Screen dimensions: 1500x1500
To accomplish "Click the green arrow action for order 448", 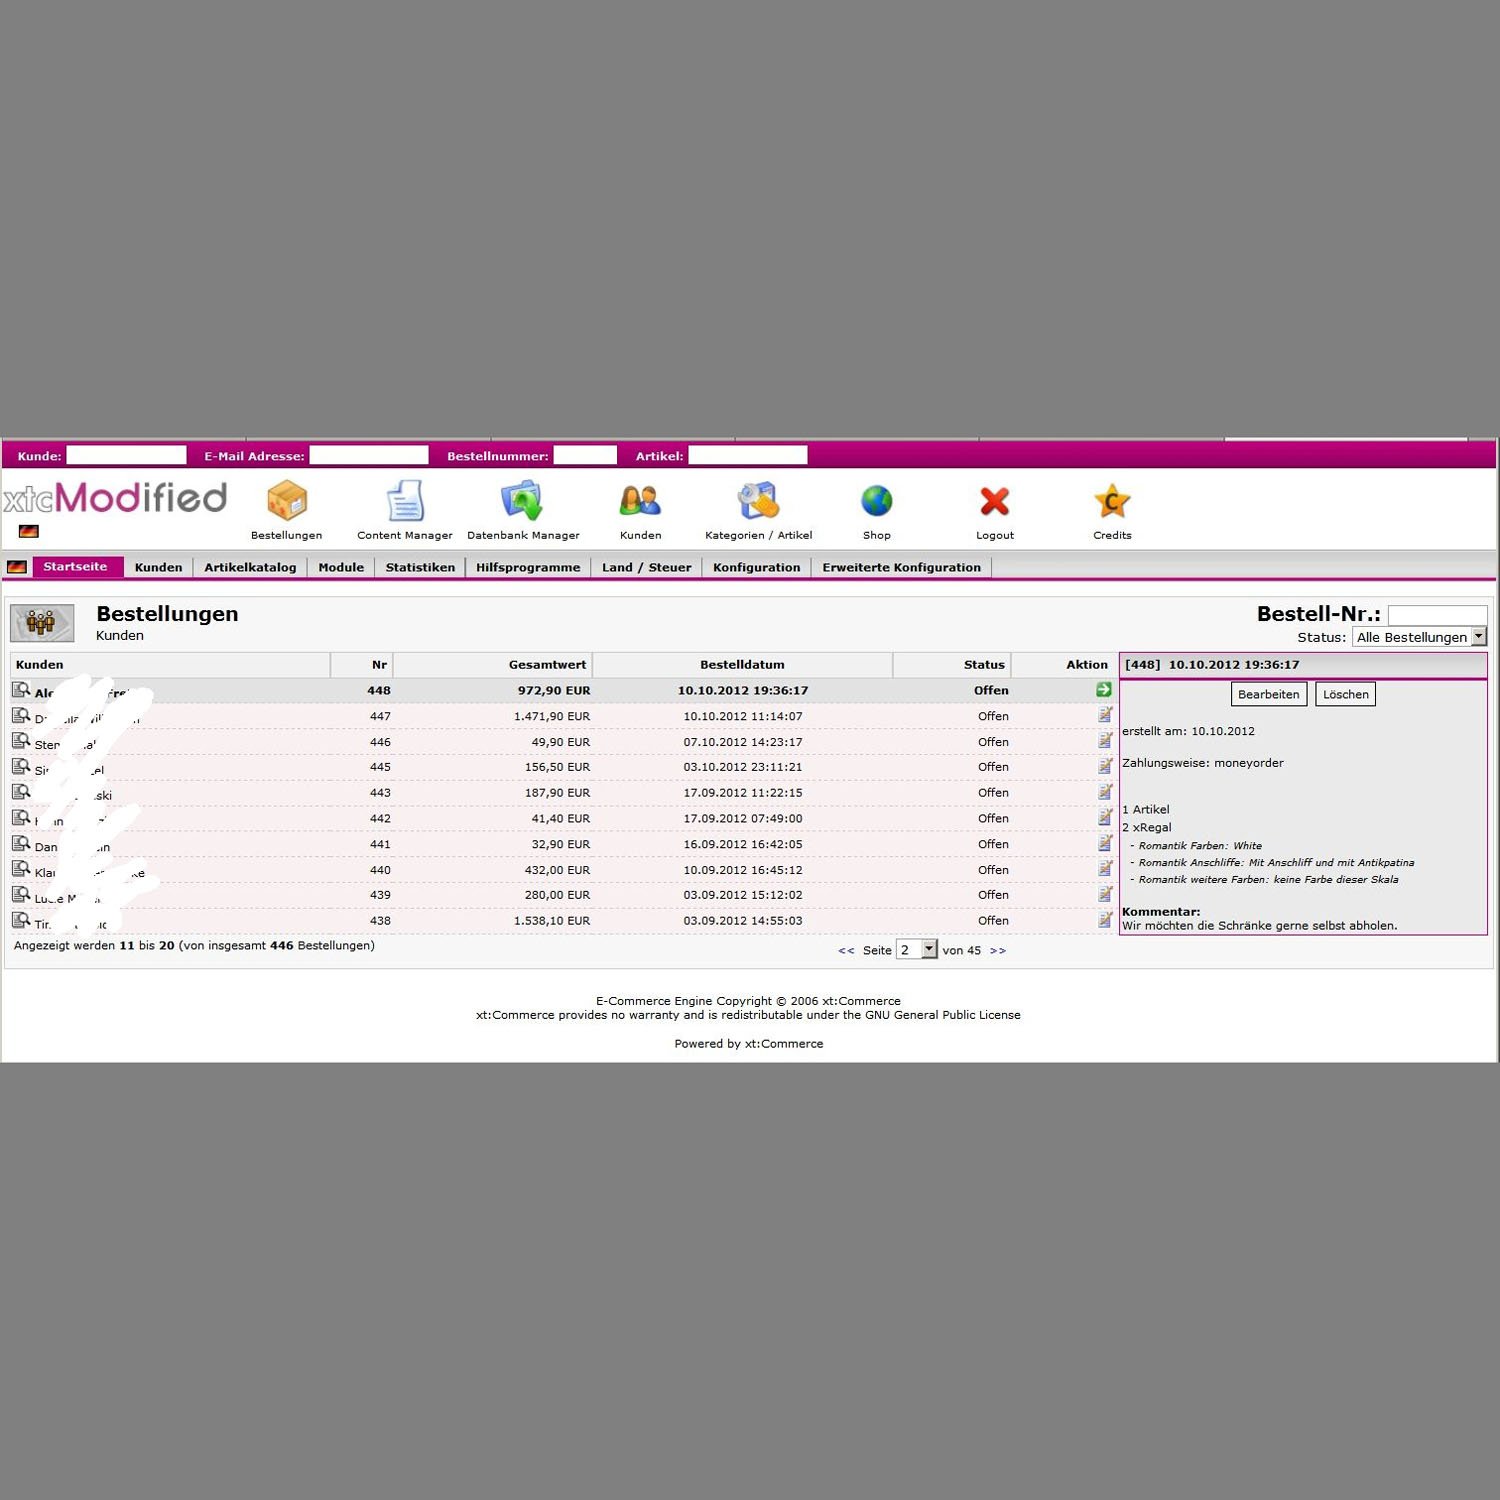I will (x=1104, y=690).
